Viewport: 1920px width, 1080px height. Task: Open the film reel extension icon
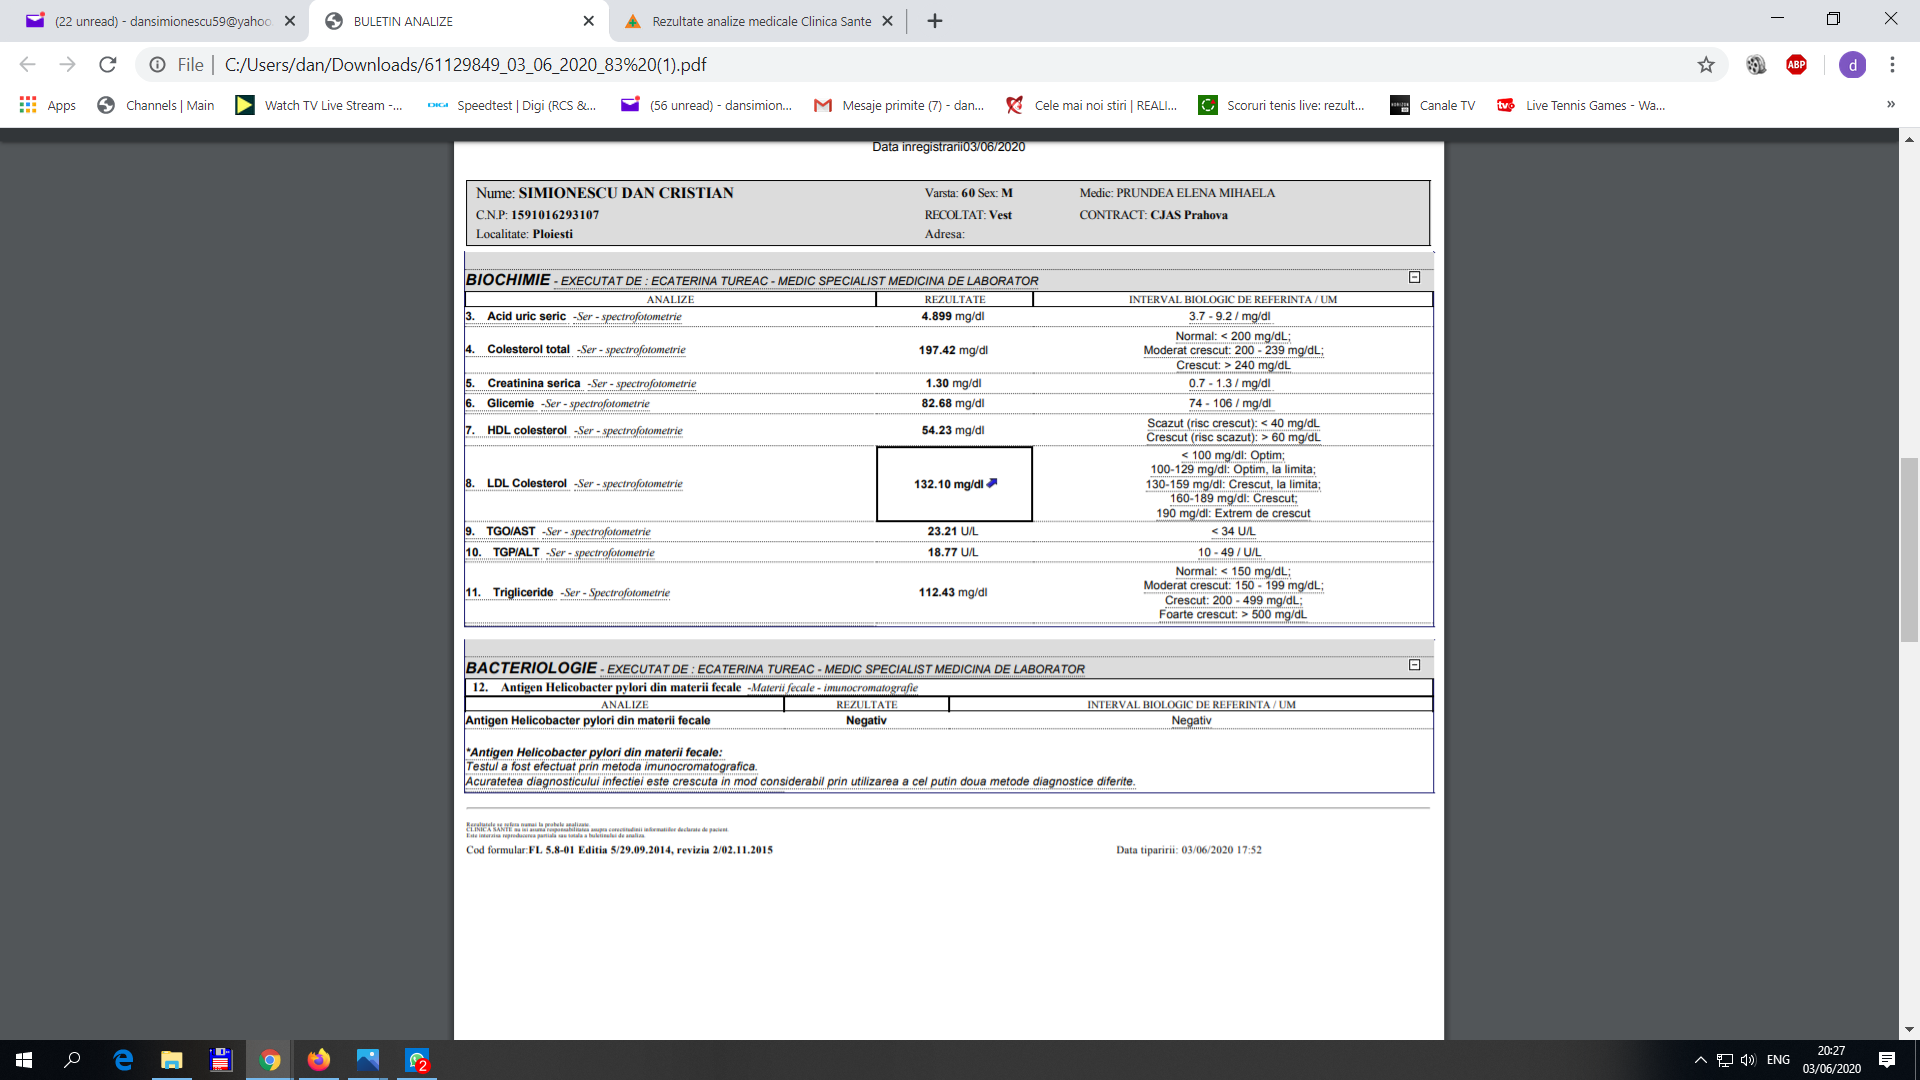pos(1756,65)
